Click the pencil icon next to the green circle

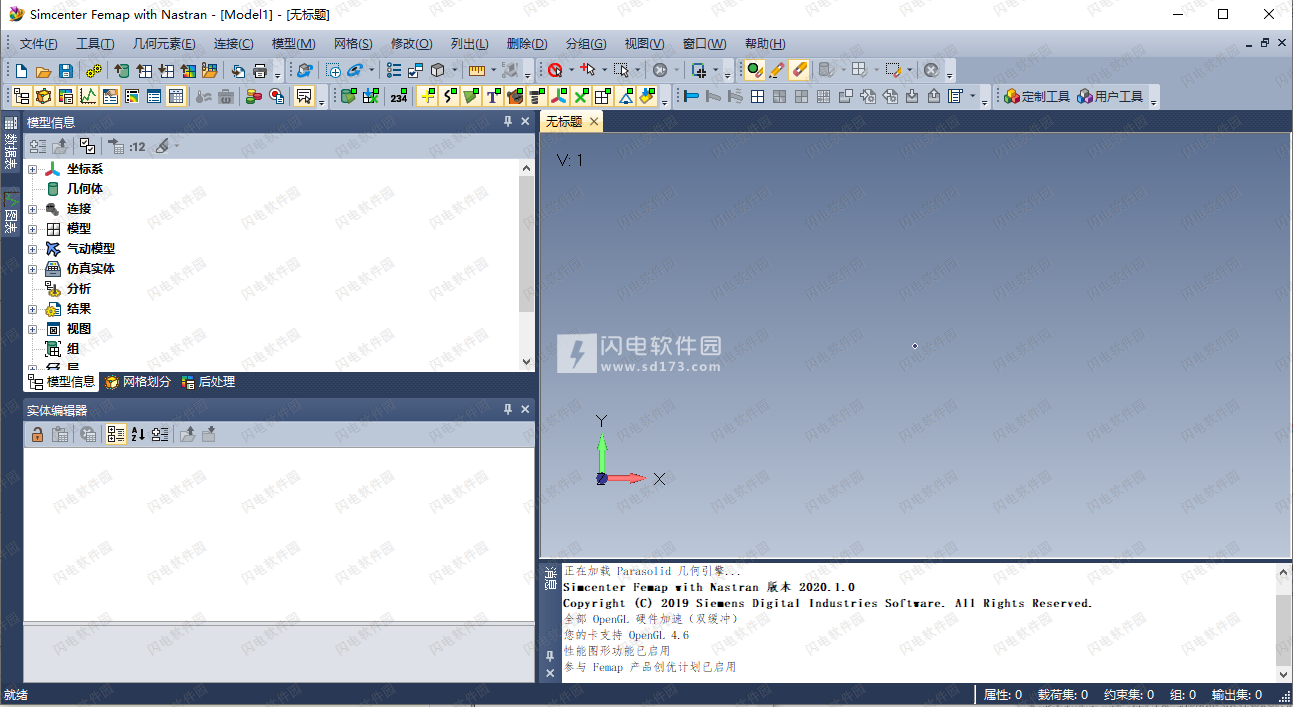click(777, 71)
